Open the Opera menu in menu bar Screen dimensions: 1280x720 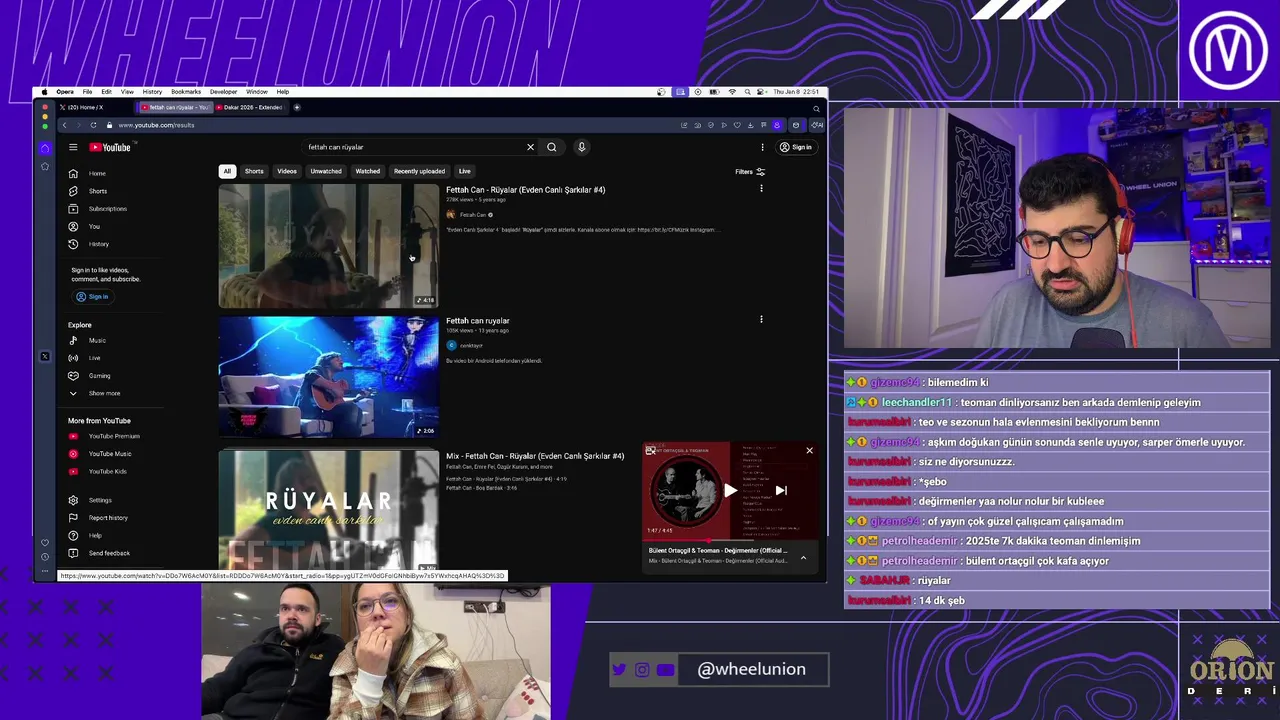click(x=65, y=92)
